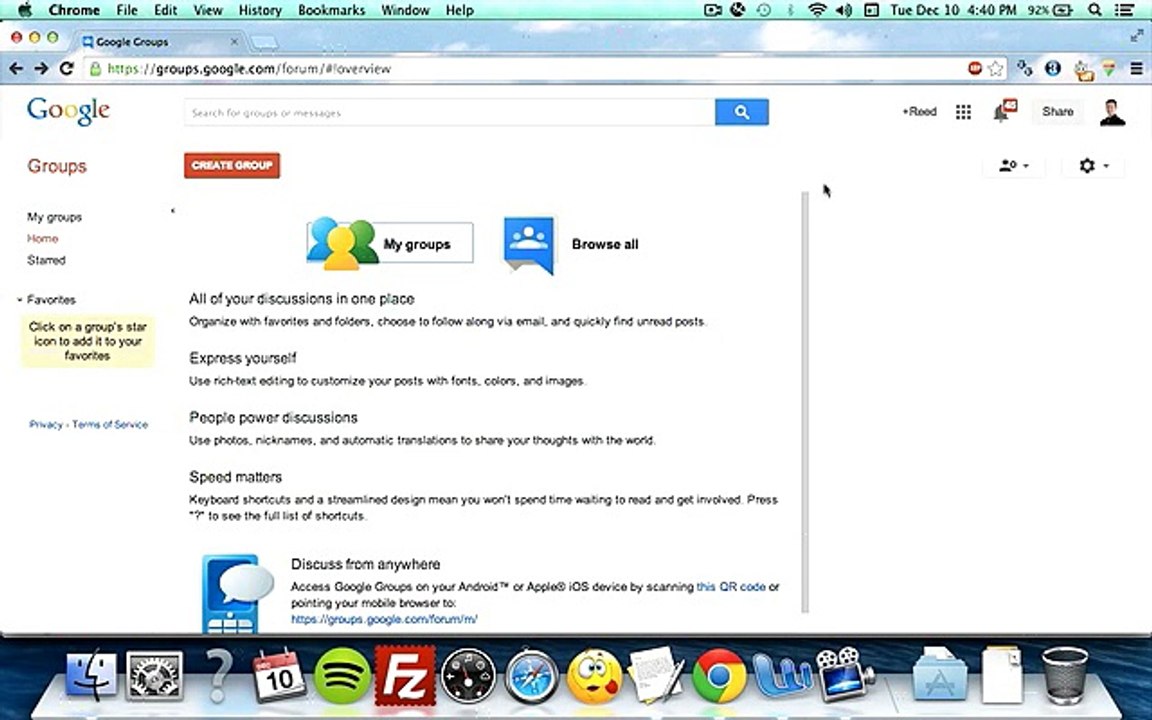
Task: Open FileZilla from the dock
Action: coord(405,675)
